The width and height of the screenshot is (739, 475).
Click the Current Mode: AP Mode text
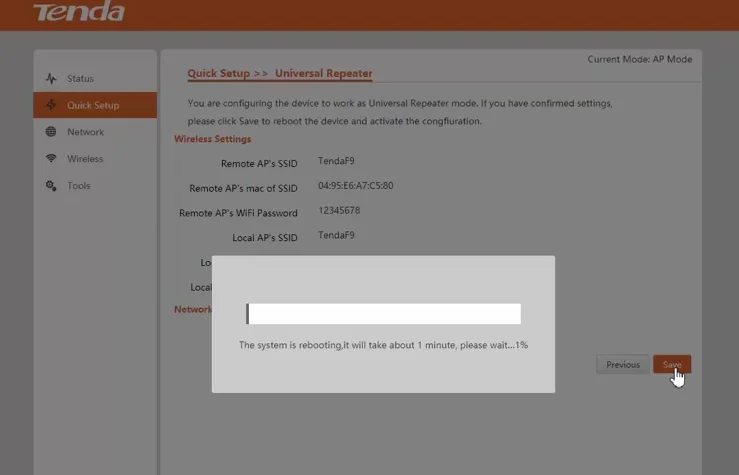639,60
